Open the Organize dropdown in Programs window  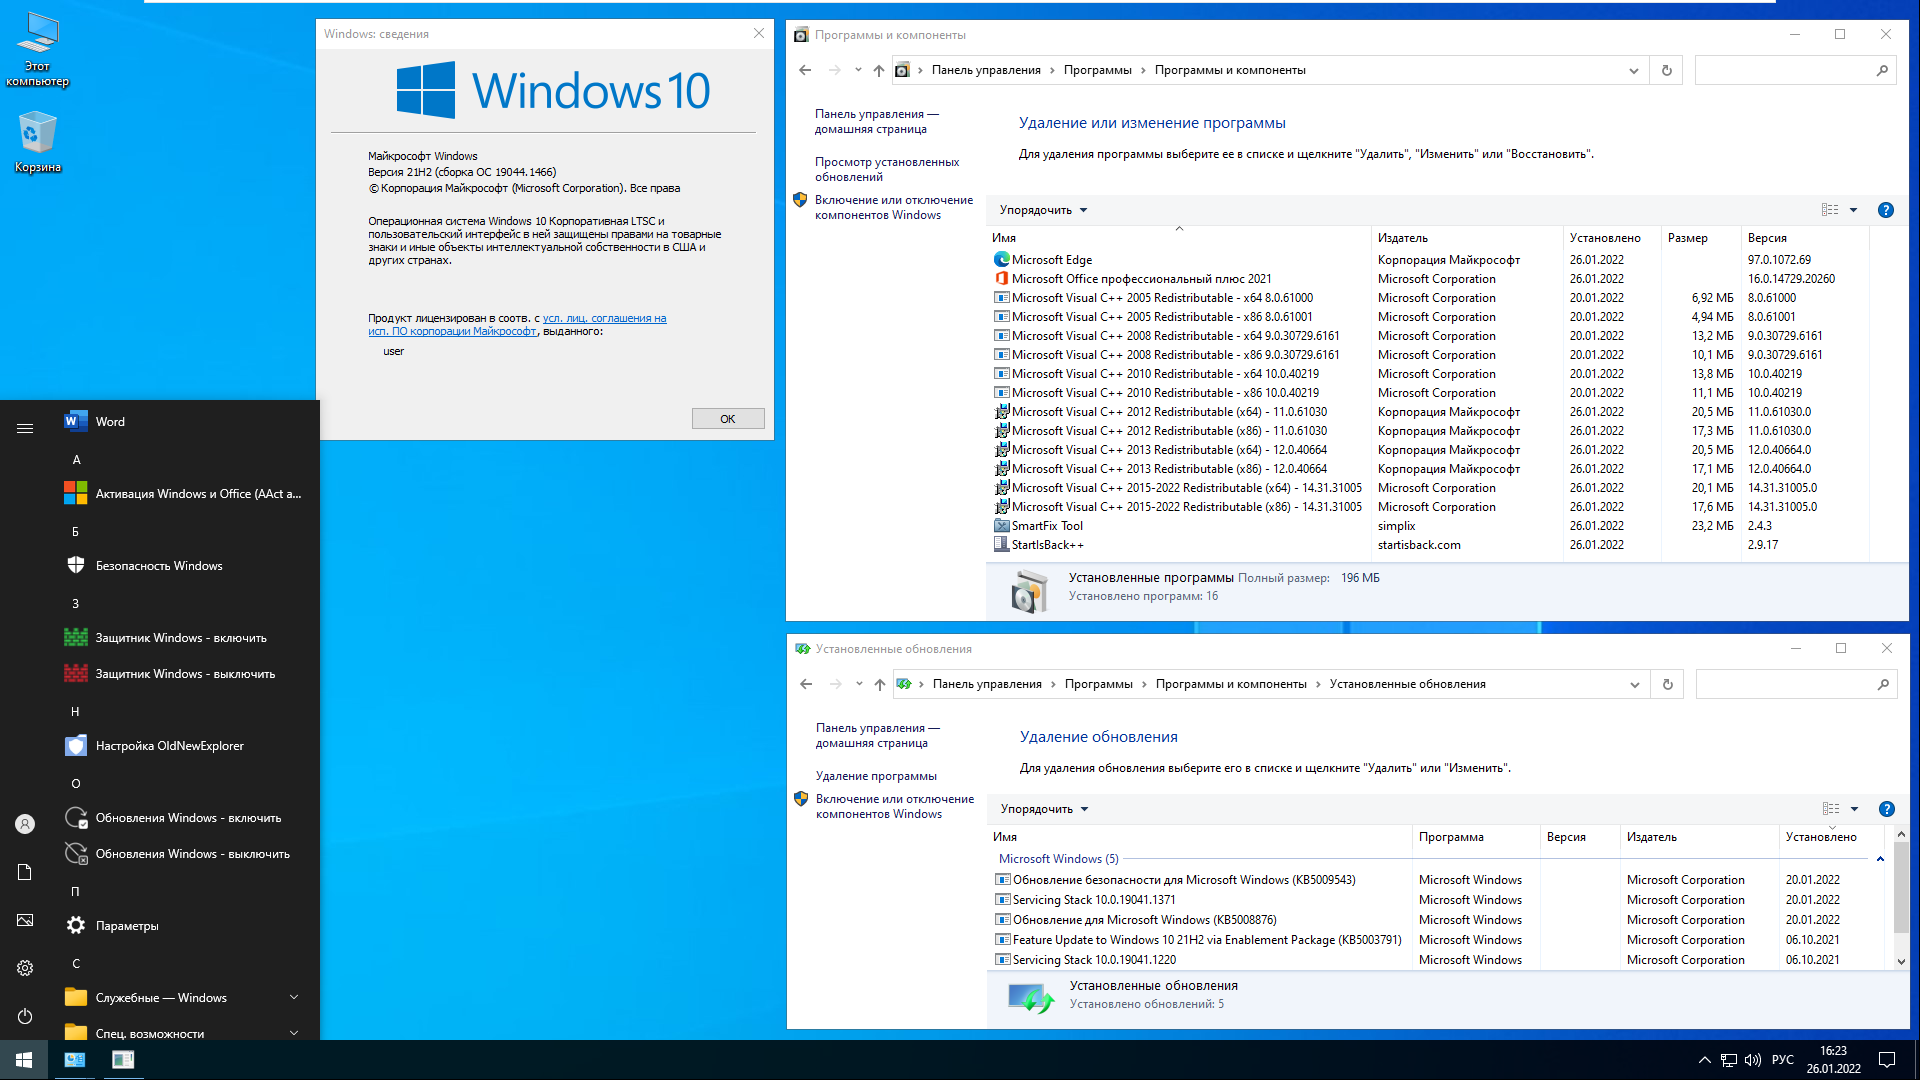point(1043,210)
